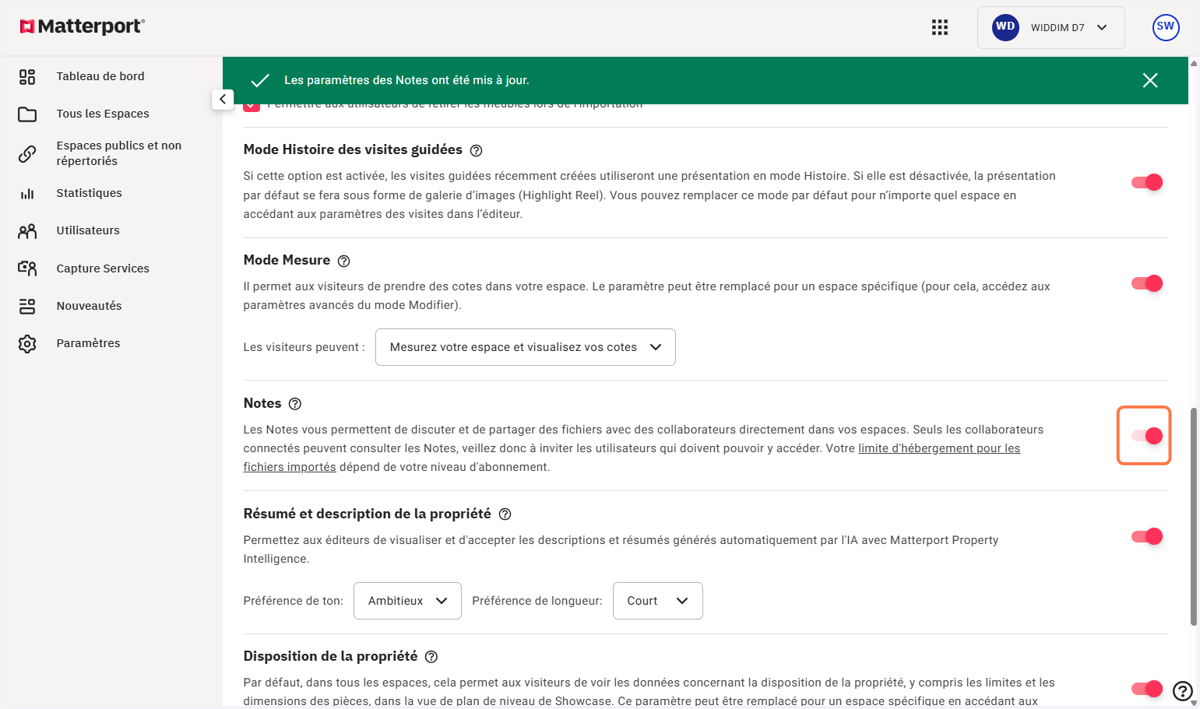Open the visitors measurement permission dropdown
The height and width of the screenshot is (709, 1200).
tap(525, 347)
